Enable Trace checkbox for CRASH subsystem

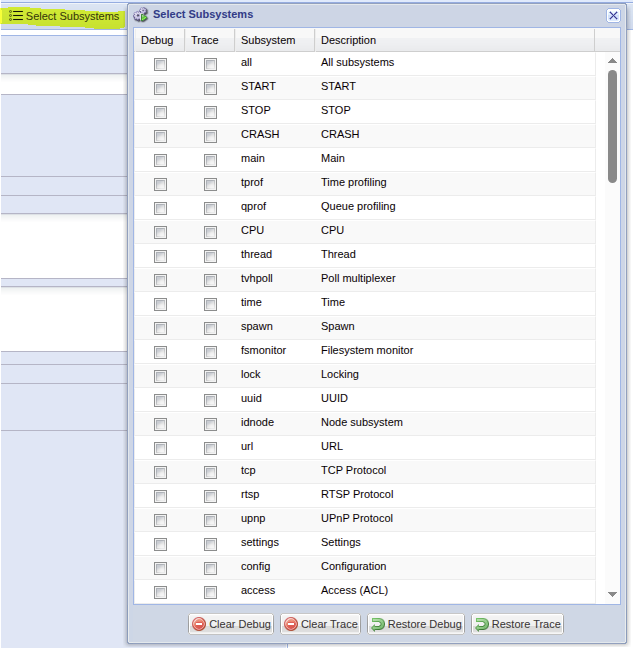(x=210, y=135)
